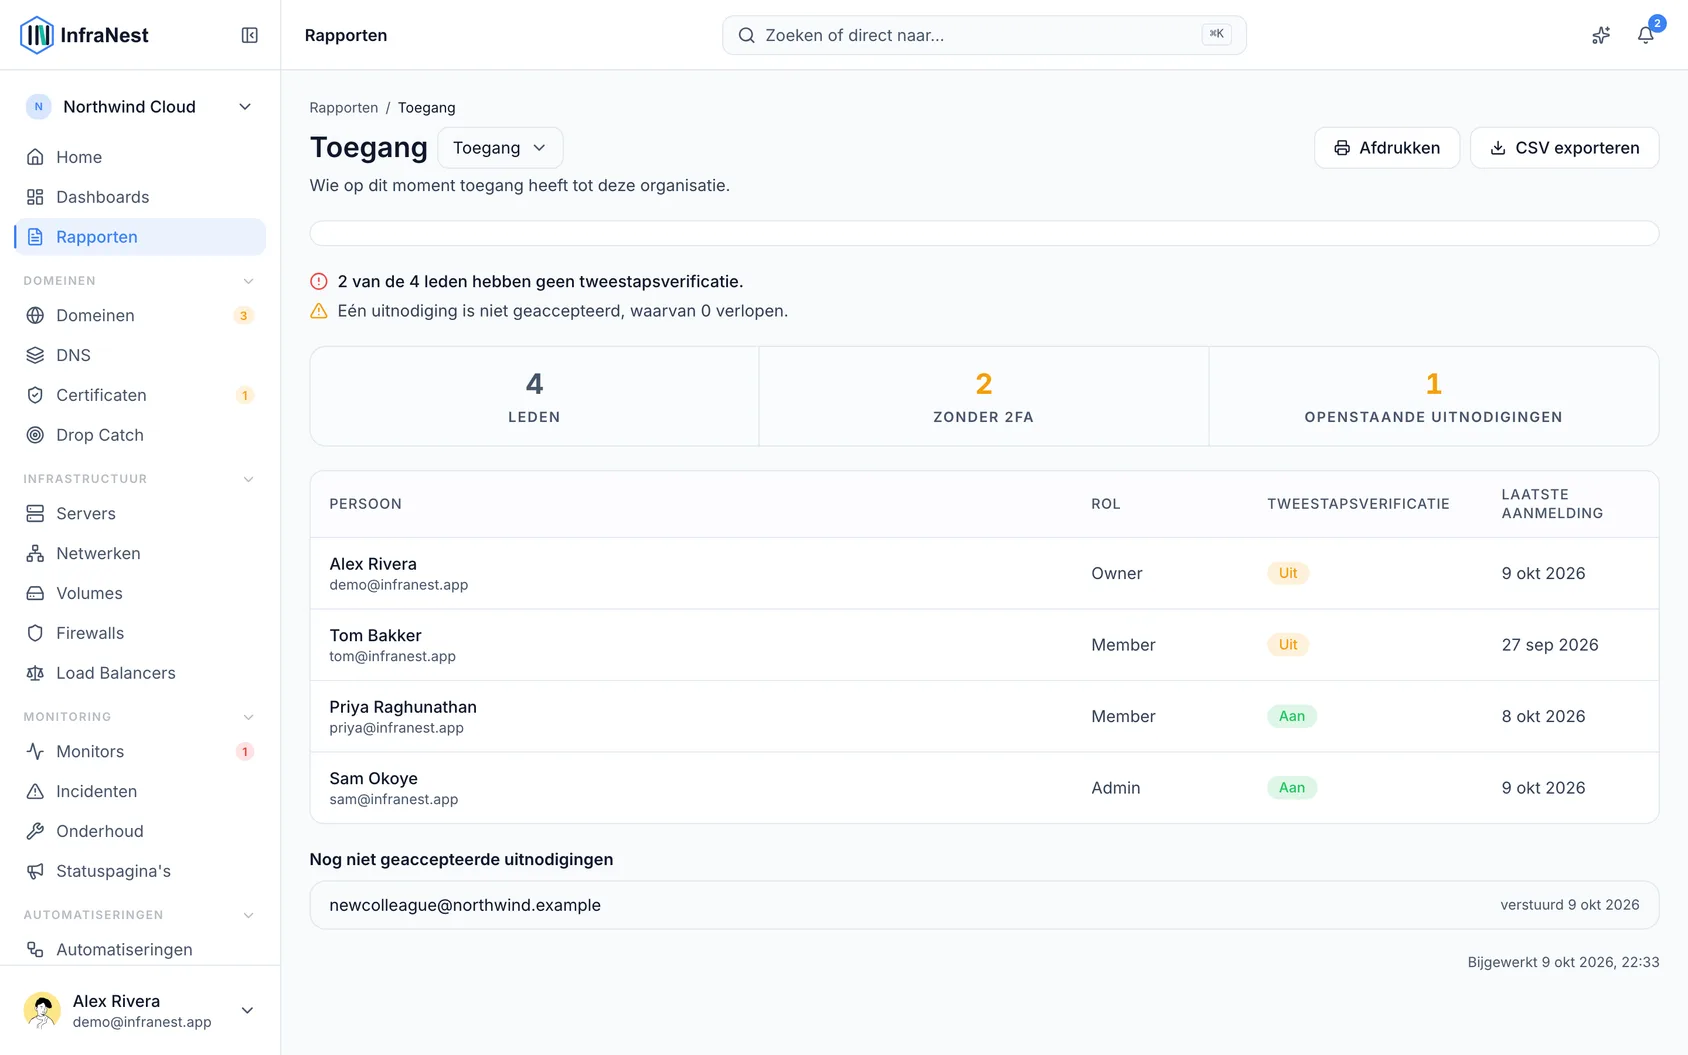Screen dimensions: 1688x1055
Task: Select Rapporten in the sidebar
Action: [140, 237]
